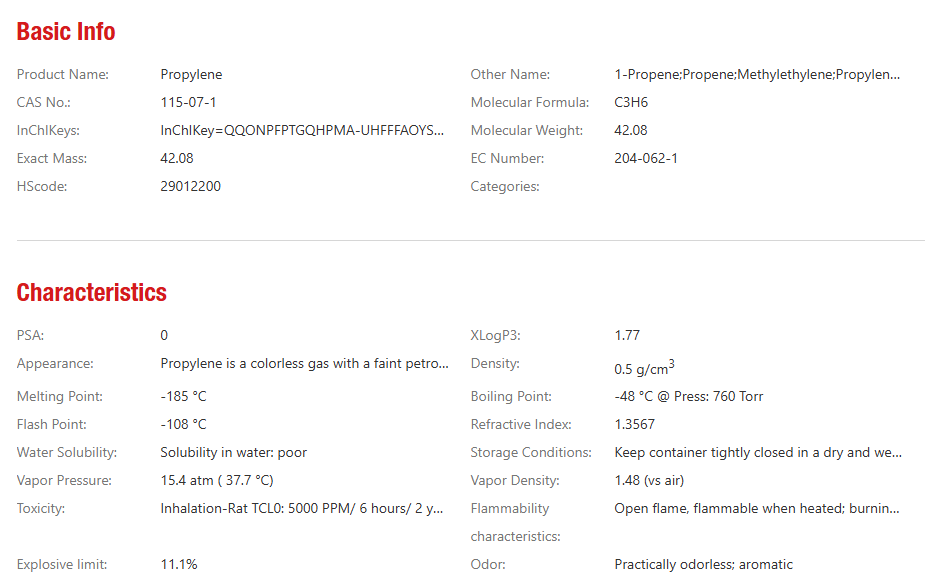Click the odor description text
Viewport: 927px width, 586px height.
[704, 565]
